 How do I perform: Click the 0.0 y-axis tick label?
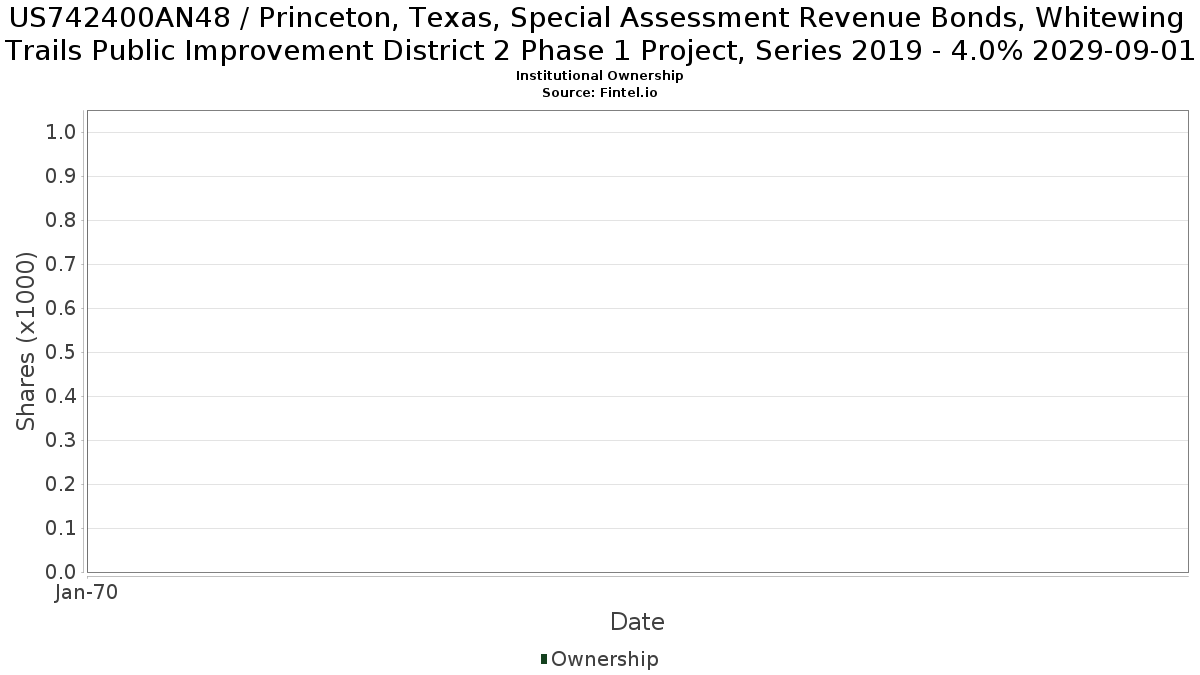coord(62,573)
